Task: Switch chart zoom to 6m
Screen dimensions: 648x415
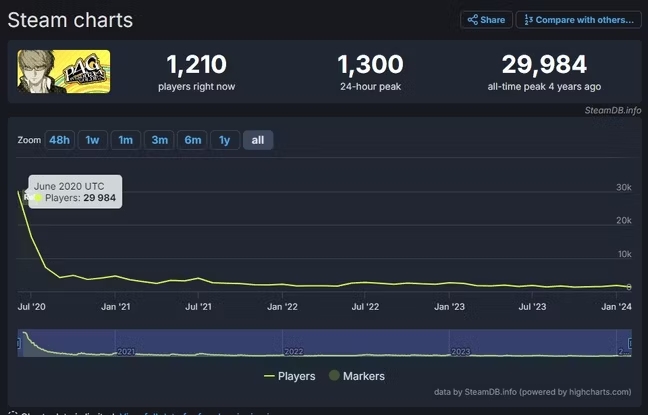Action: click(x=192, y=140)
